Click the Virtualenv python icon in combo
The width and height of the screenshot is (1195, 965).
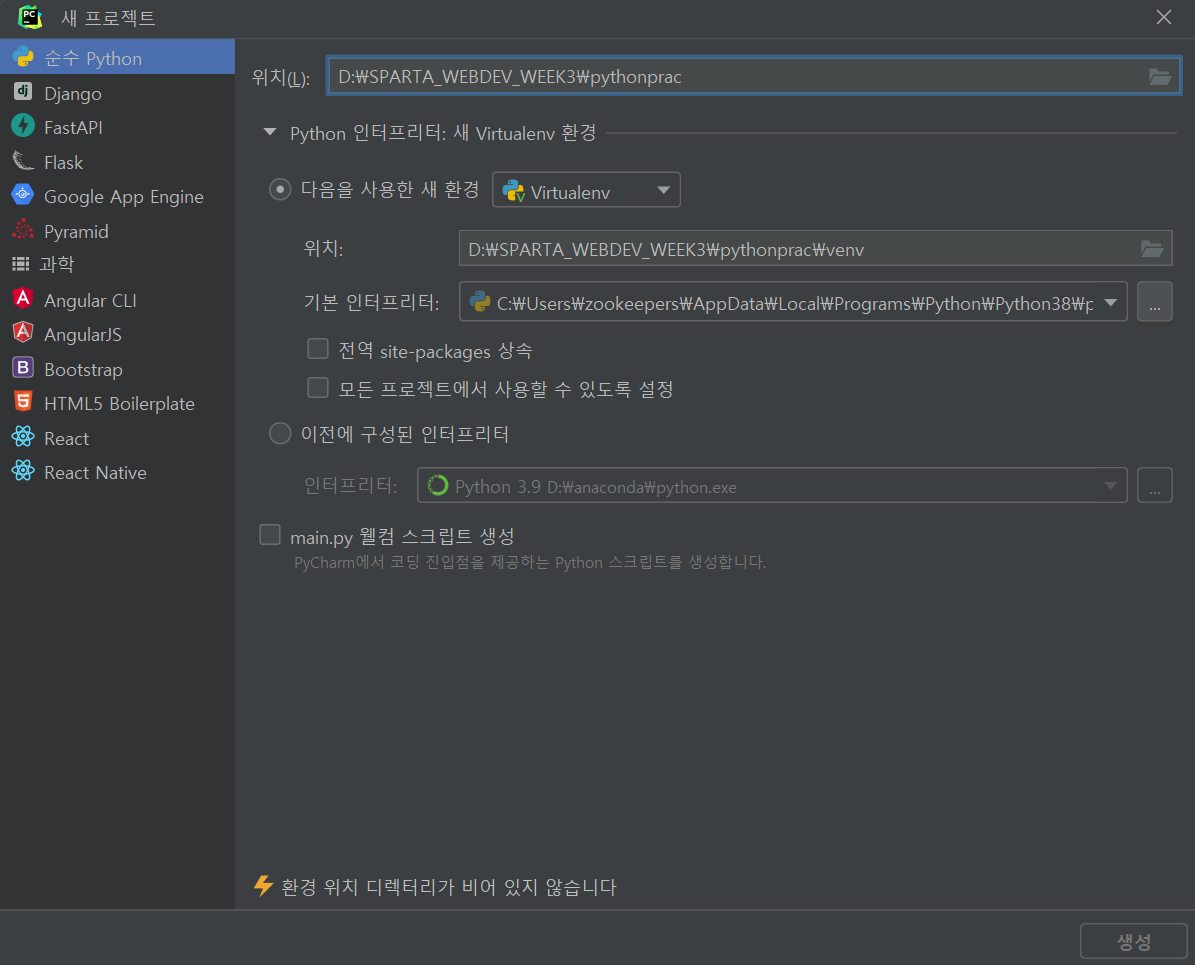[x=514, y=191]
